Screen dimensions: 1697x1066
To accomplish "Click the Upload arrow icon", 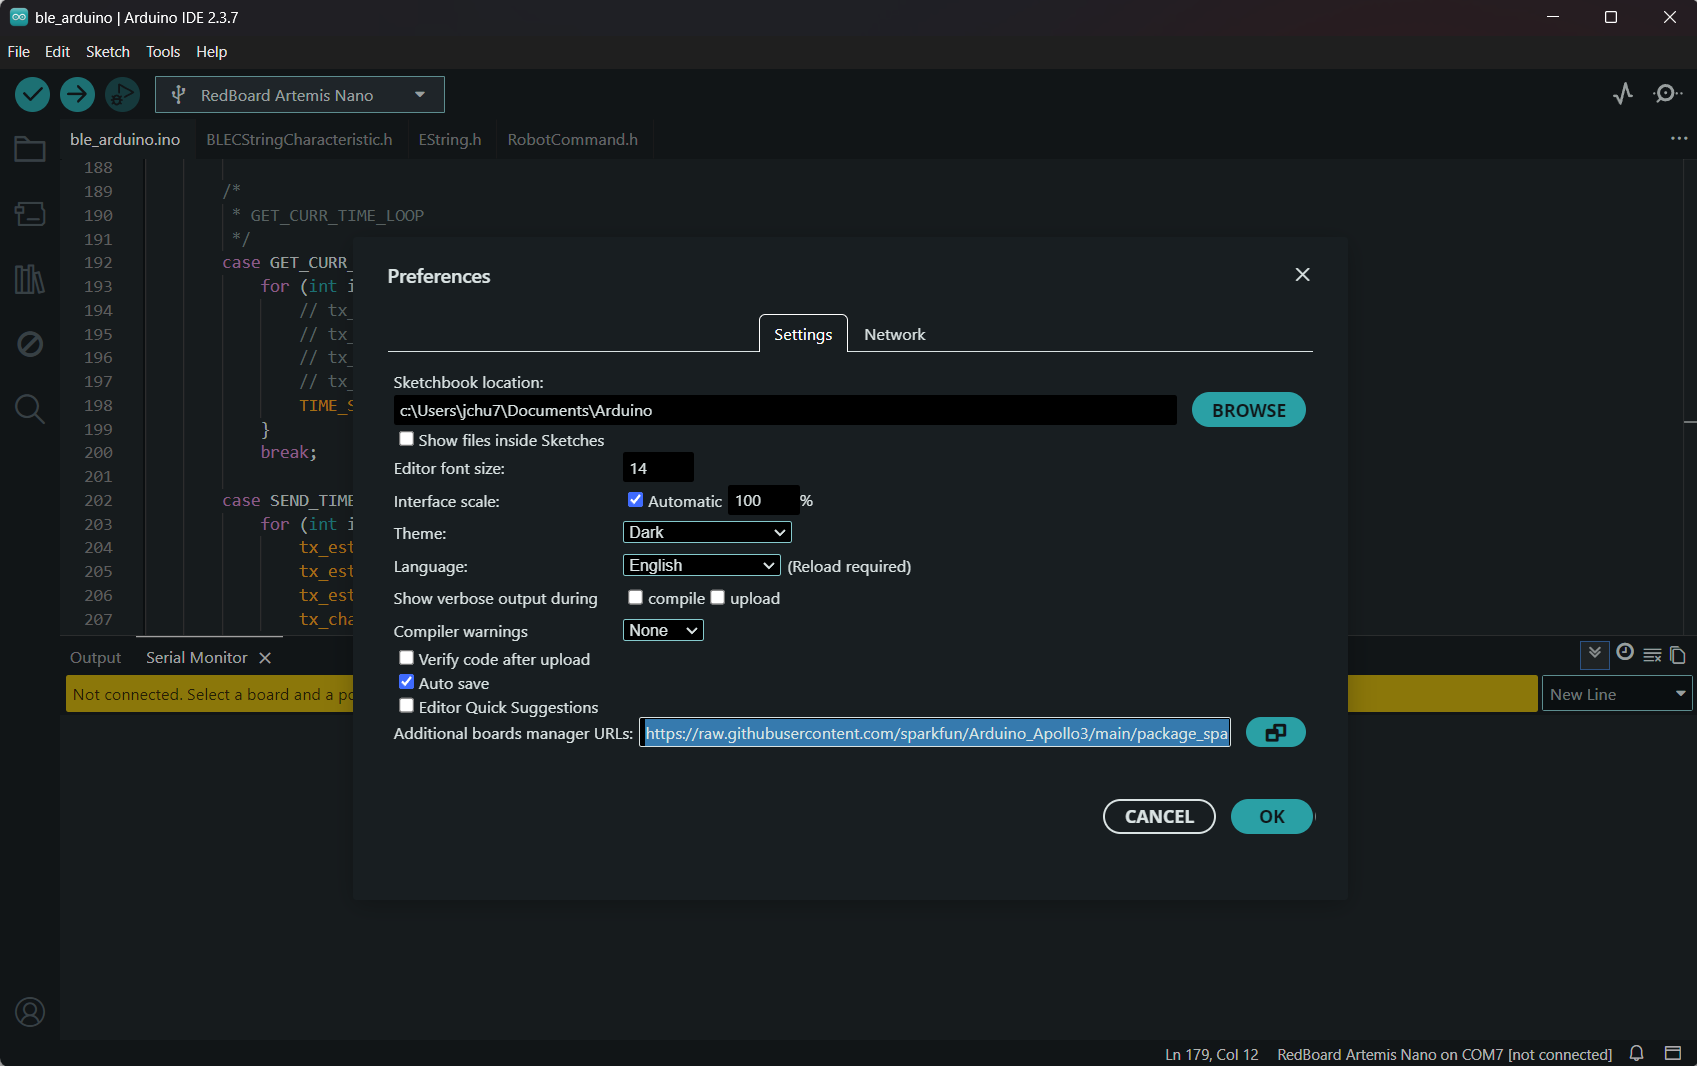I will [77, 95].
